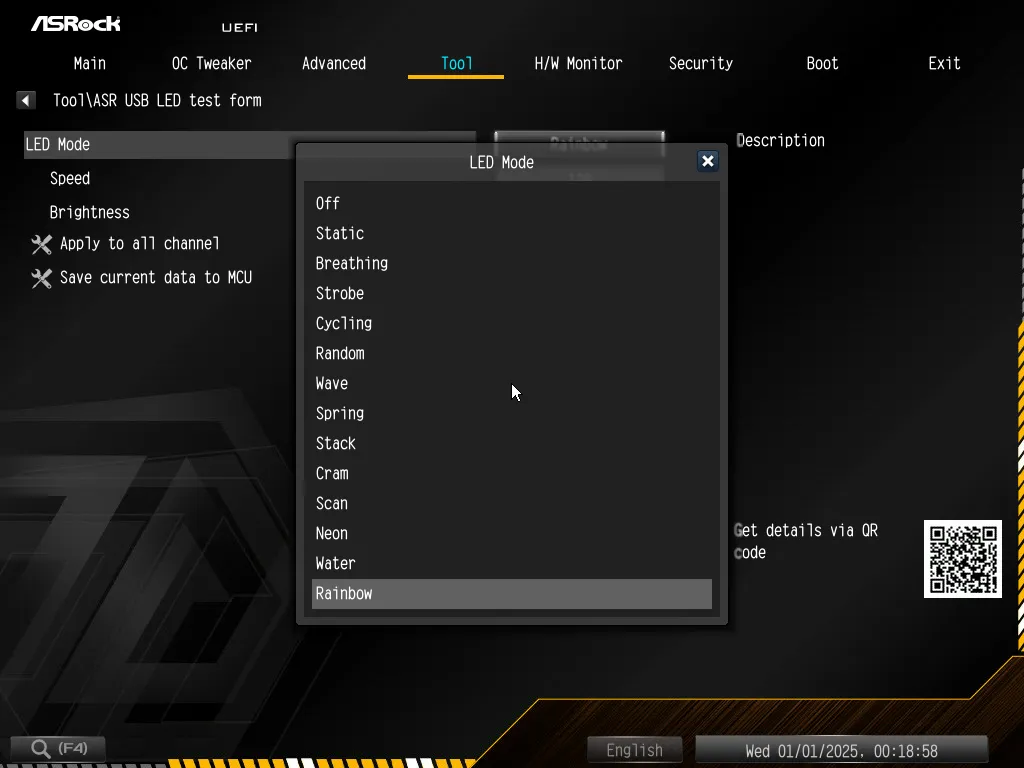Select the Brightness setting row
This screenshot has width=1024, height=768.
[90, 212]
